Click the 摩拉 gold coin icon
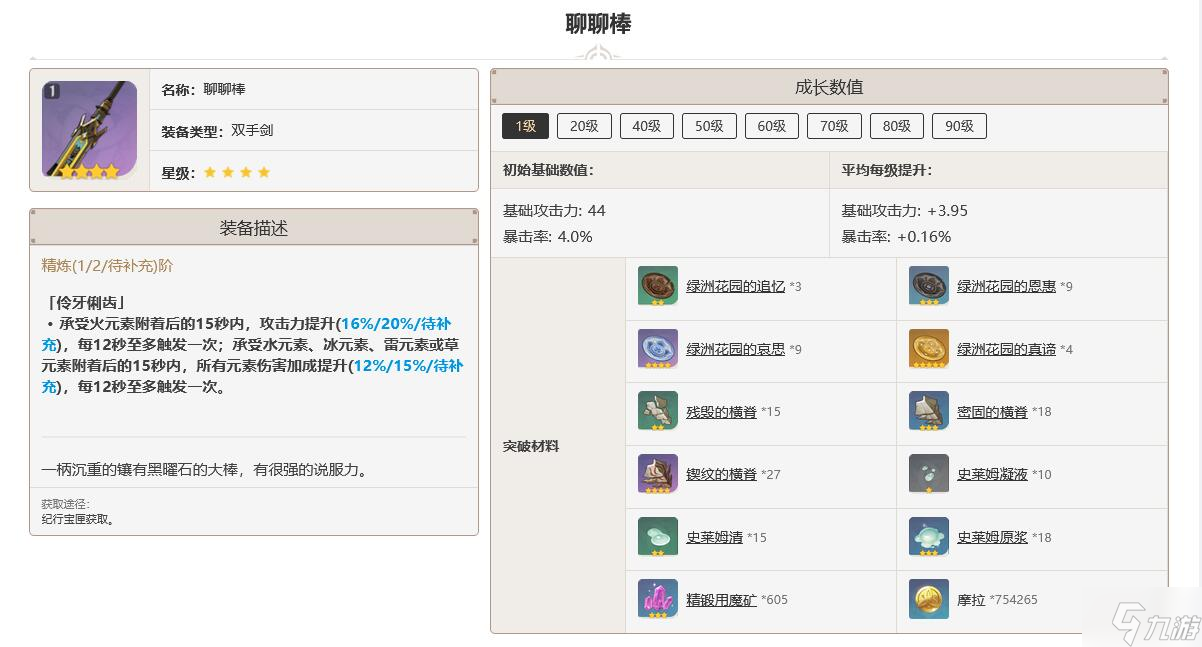 929,599
